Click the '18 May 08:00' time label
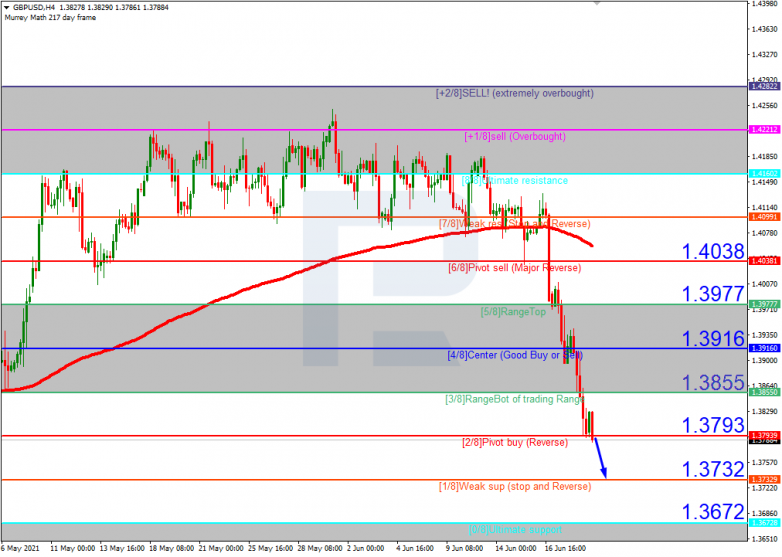The image size is (782, 557). pyautogui.click(x=172, y=549)
